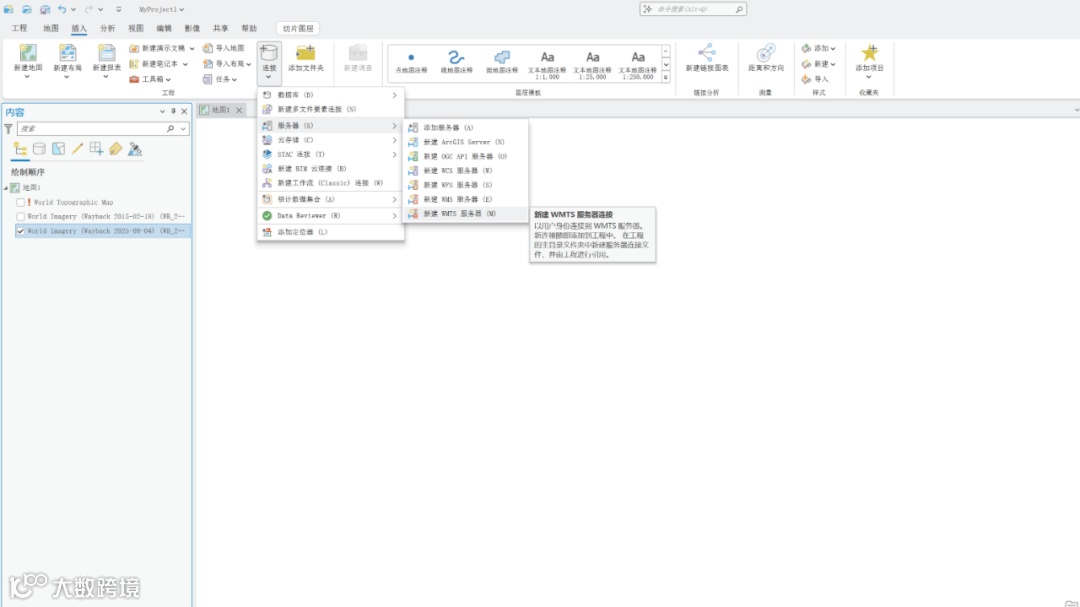This screenshot has height=607, width=1080.
Task: Select 点地图注释 point map notes template
Action: tap(411, 62)
